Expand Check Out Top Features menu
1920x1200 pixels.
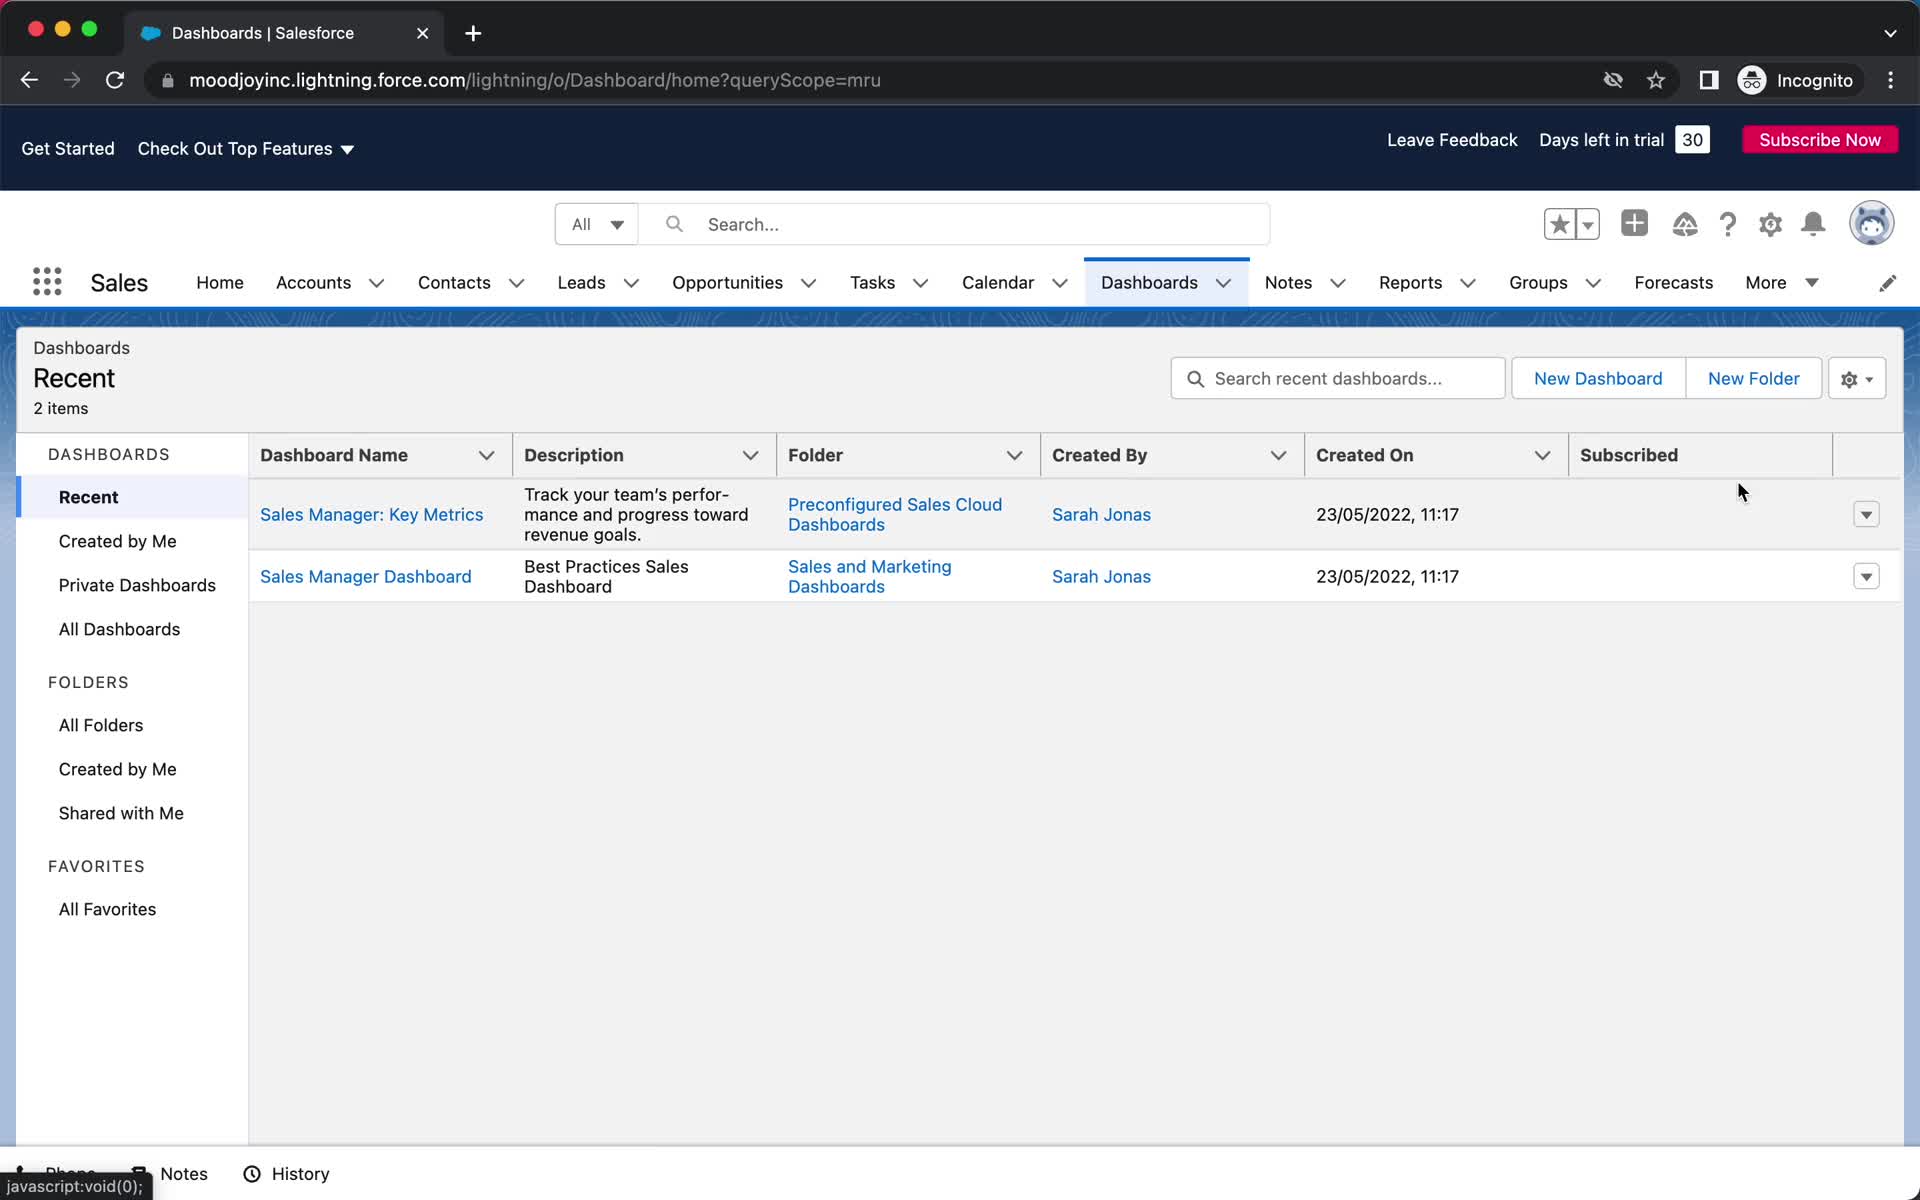(246, 149)
